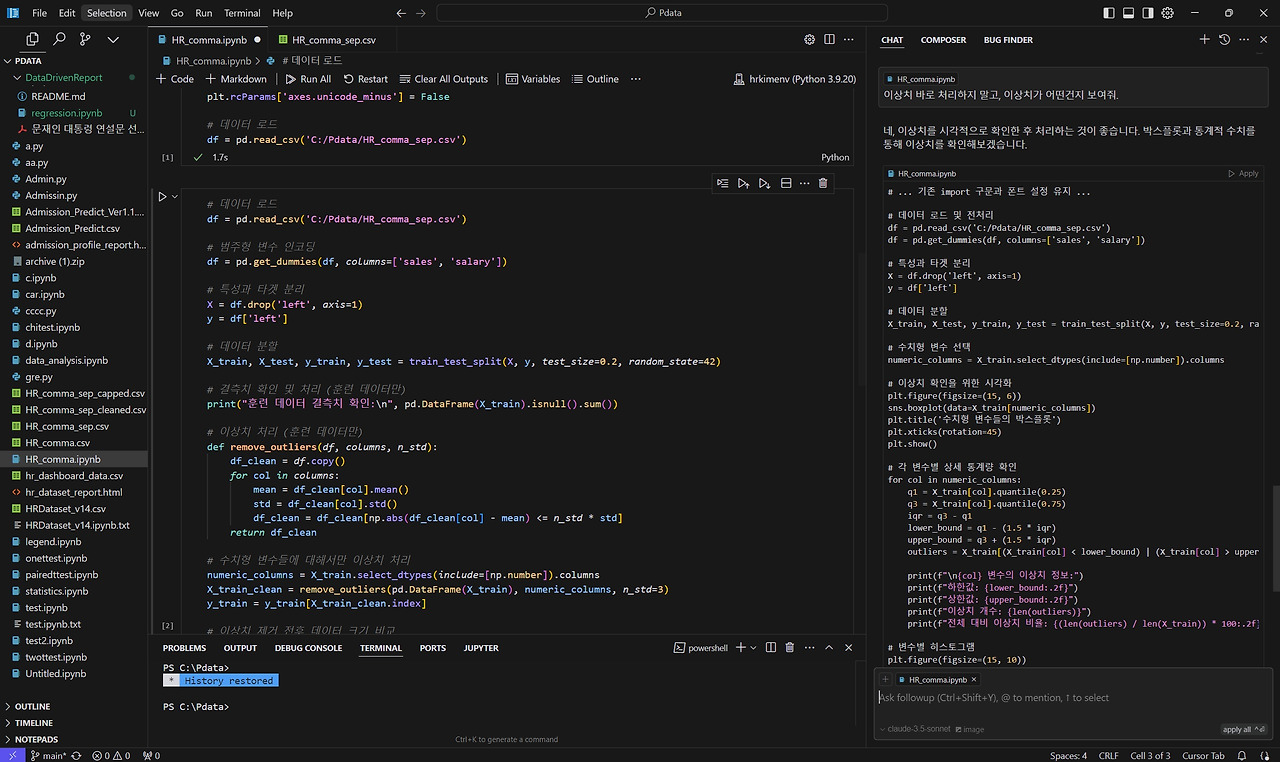
Task: Kill terminal with trash icon
Action: pos(789,648)
